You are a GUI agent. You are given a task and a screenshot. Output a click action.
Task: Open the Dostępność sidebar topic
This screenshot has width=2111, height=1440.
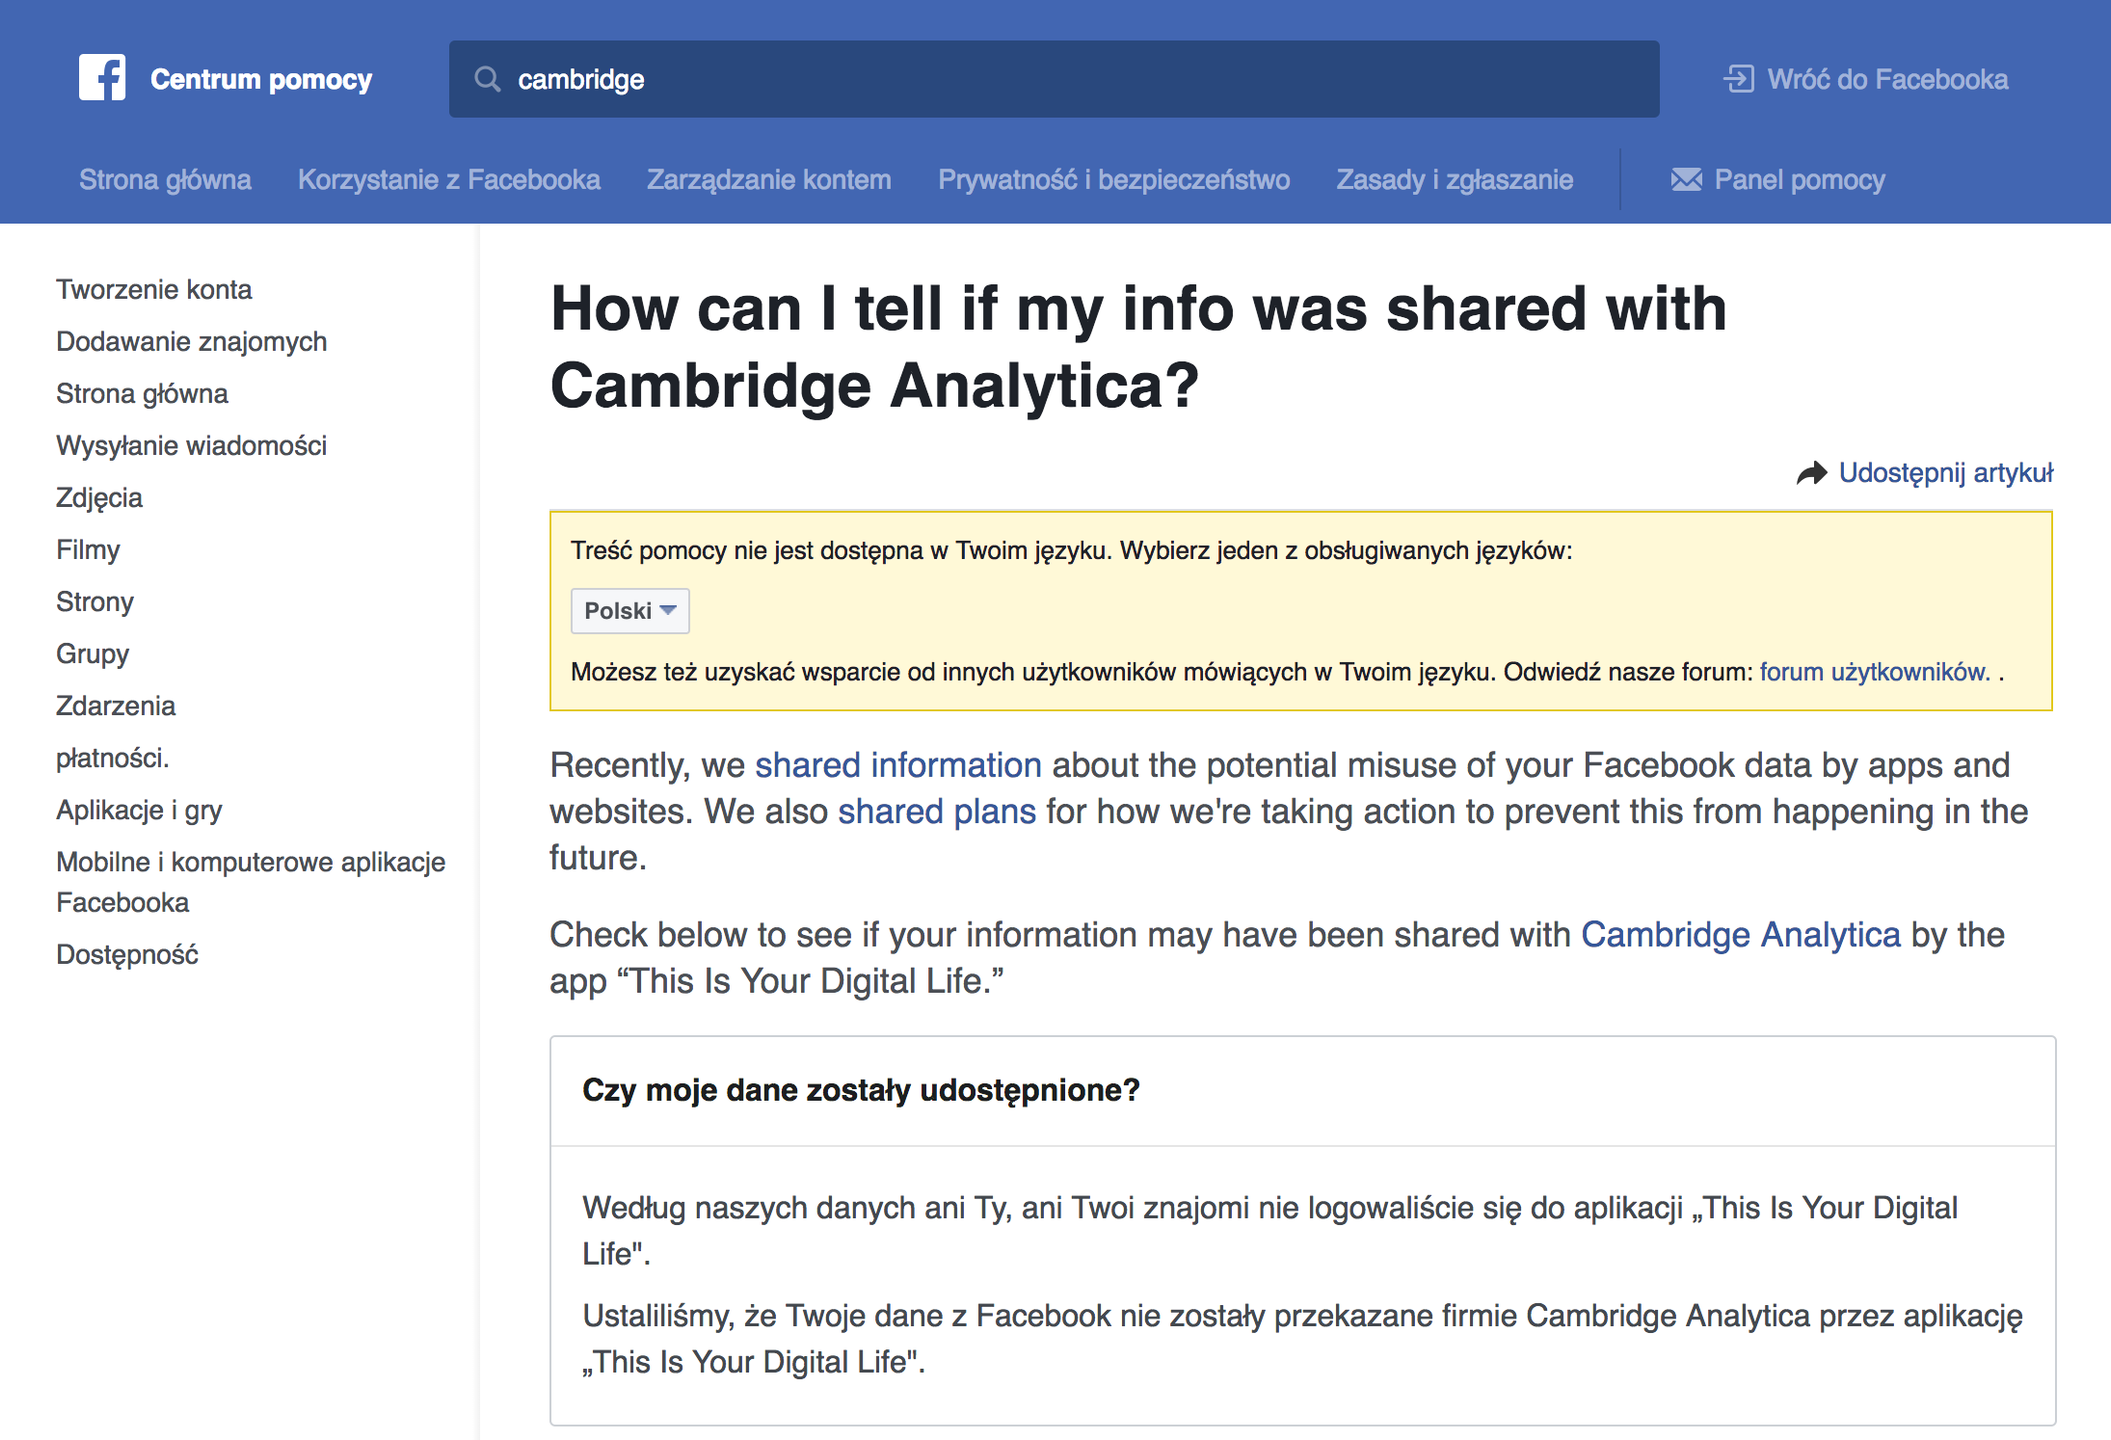[x=127, y=955]
